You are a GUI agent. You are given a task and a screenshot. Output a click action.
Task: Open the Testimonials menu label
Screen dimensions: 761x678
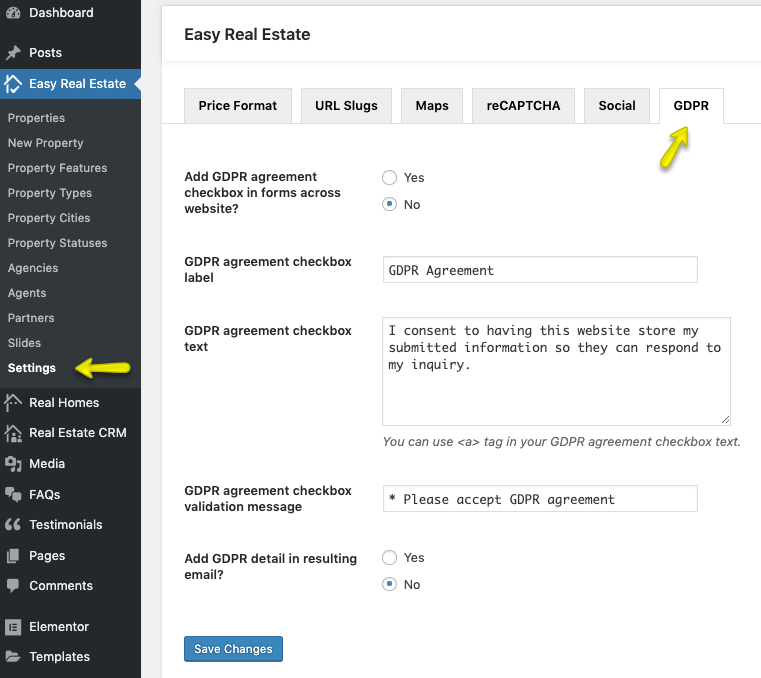tap(66, 525)
